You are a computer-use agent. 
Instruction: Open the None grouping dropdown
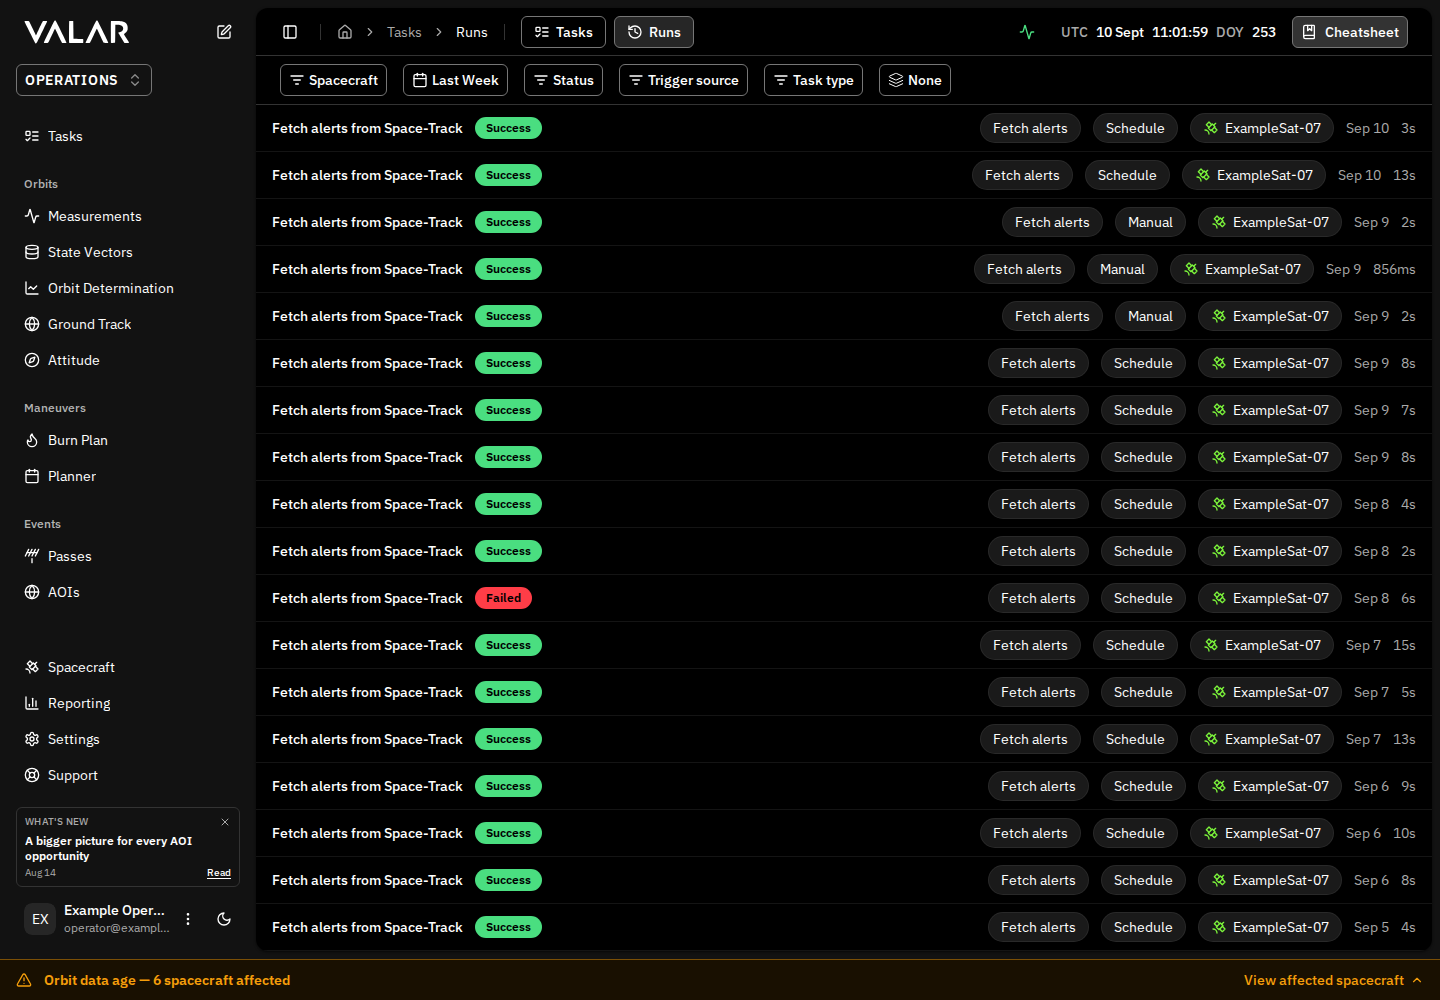click(915, 80)
